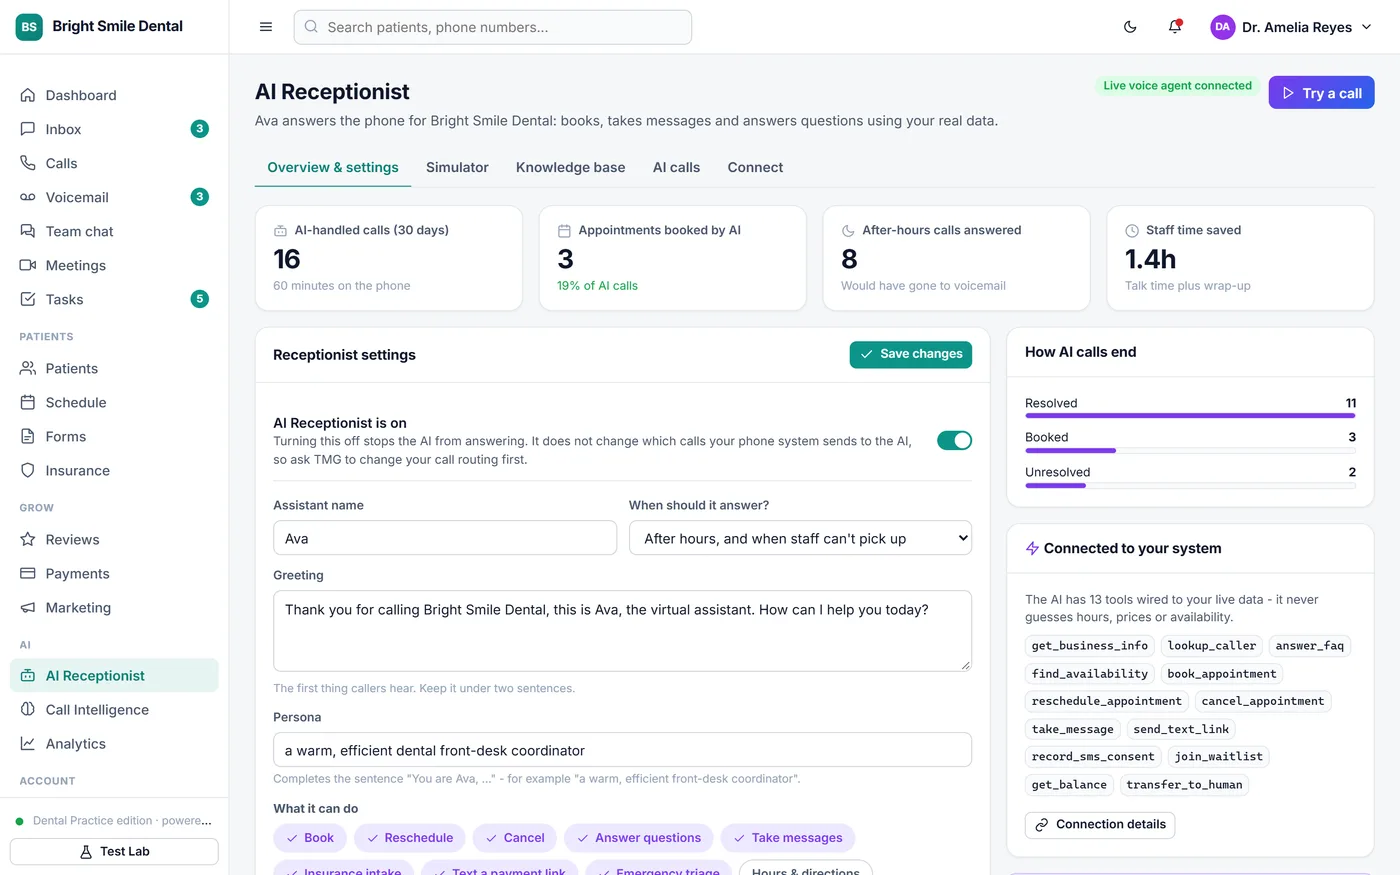
Task: Click the Try a call button
Action: (x=1321, y=93)
